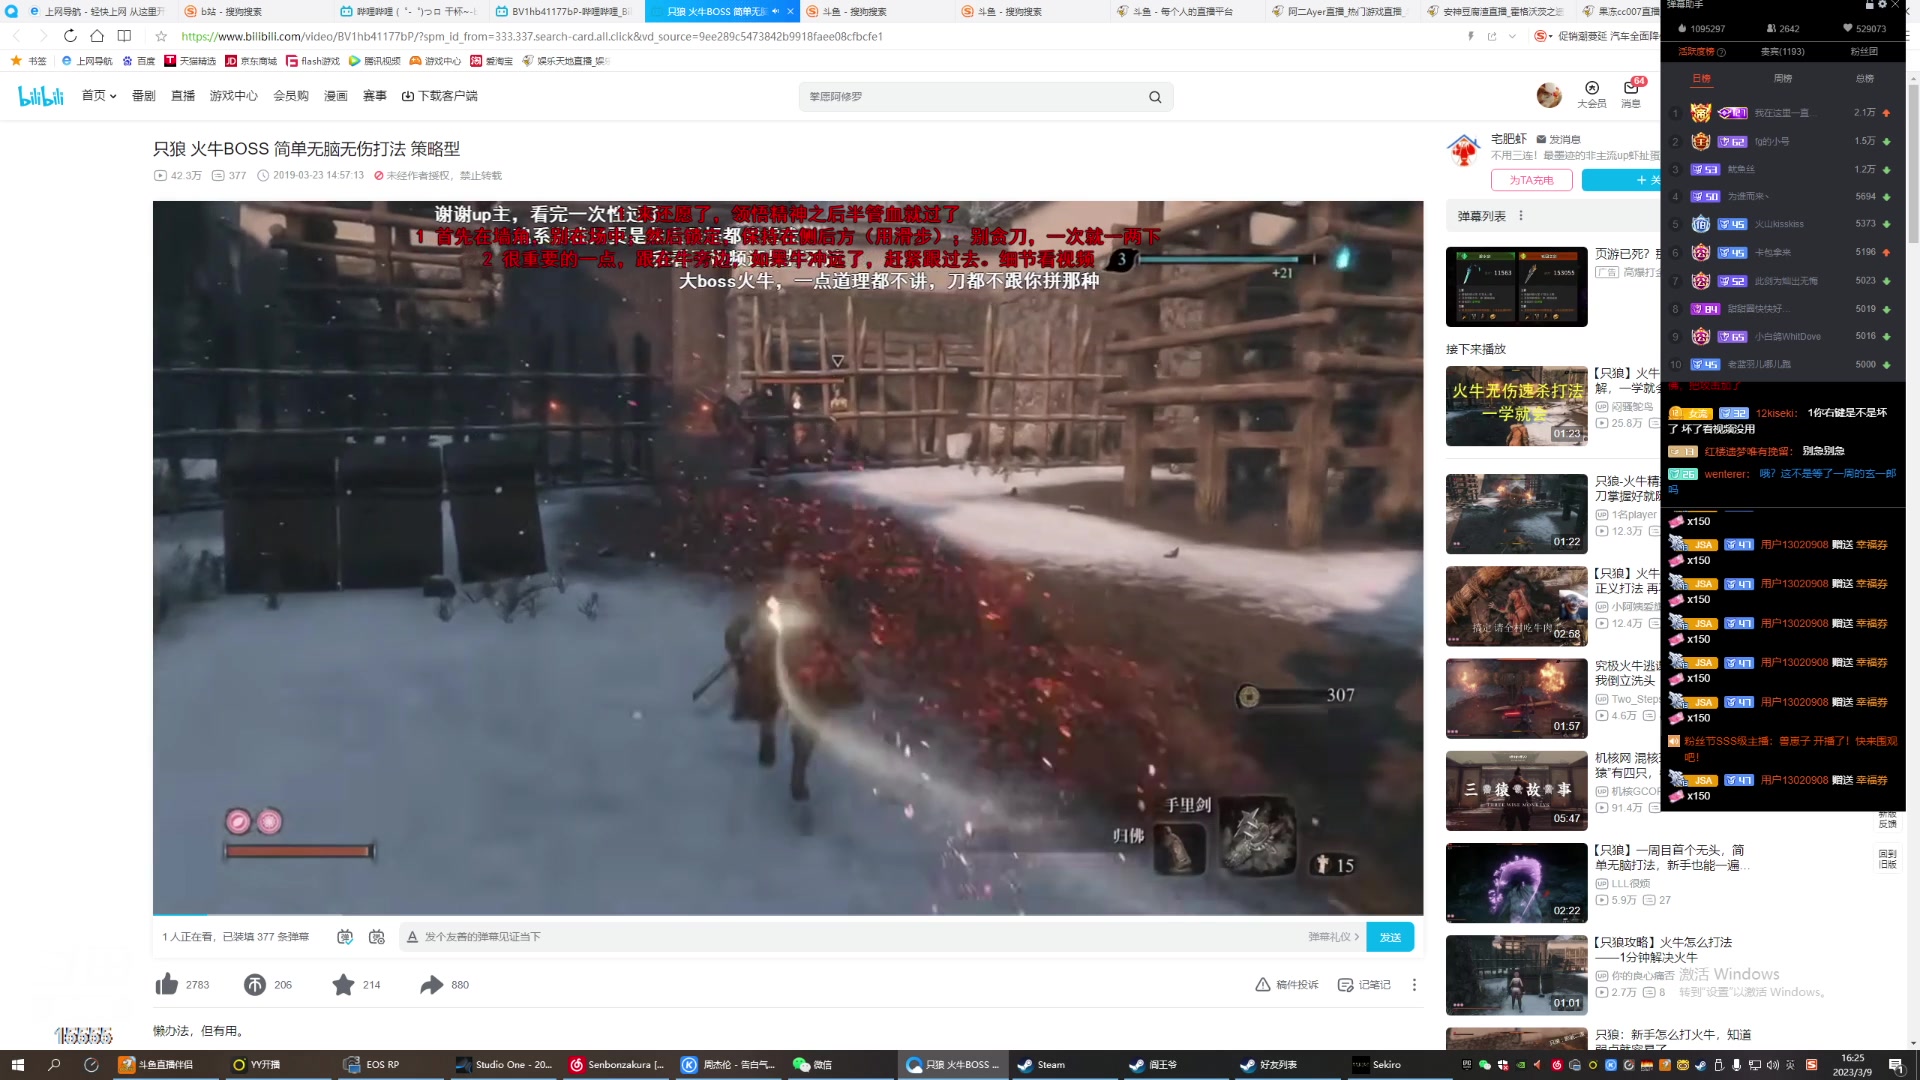1920x1080 pixels.
Task: Click 活跃度榜 help question icon
Action: click(x=1721, y=52)
